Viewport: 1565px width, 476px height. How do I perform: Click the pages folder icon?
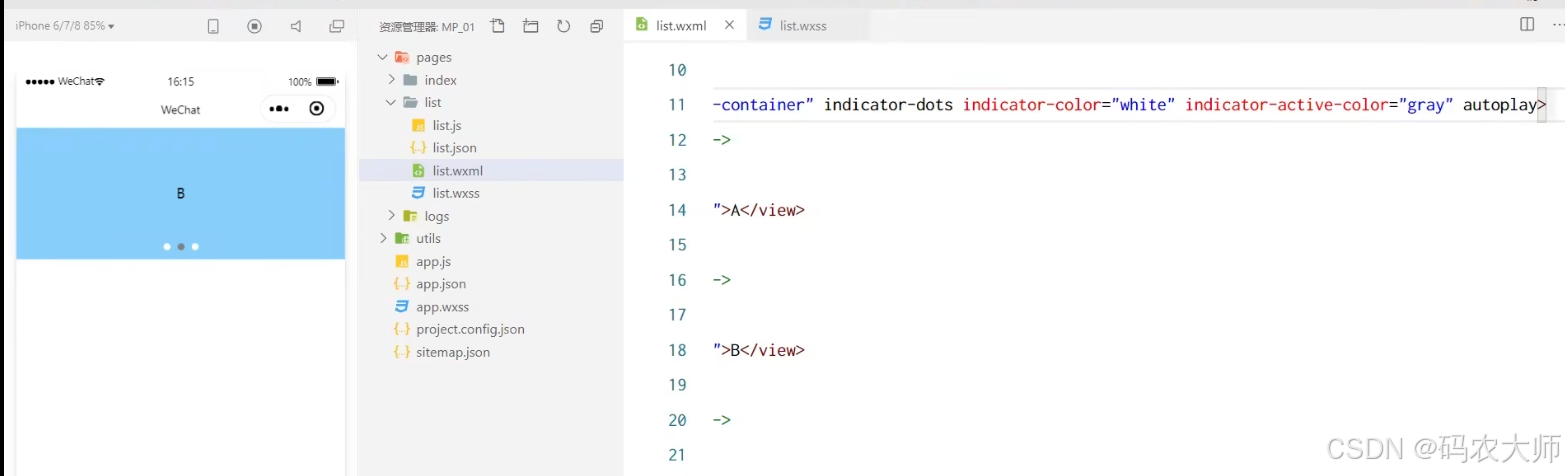[402, 57]
